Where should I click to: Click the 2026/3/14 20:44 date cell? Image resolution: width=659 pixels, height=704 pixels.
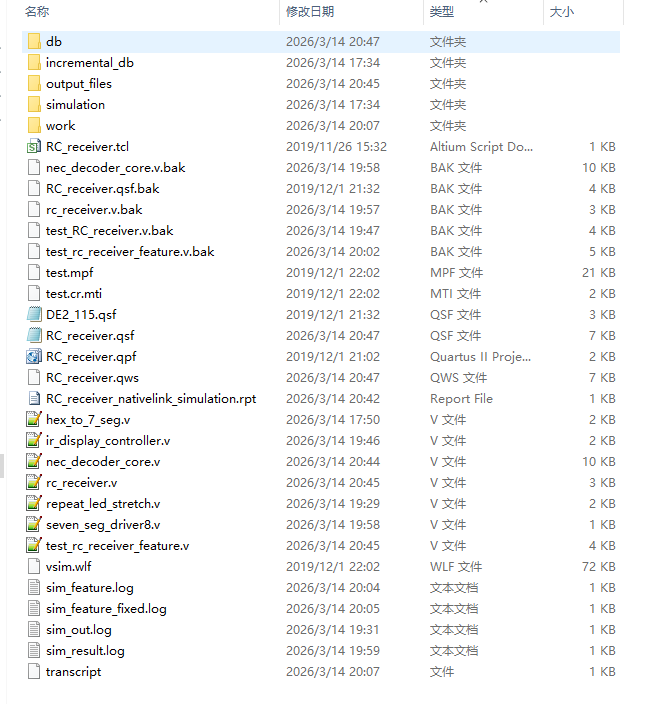[x=333, y=462]
